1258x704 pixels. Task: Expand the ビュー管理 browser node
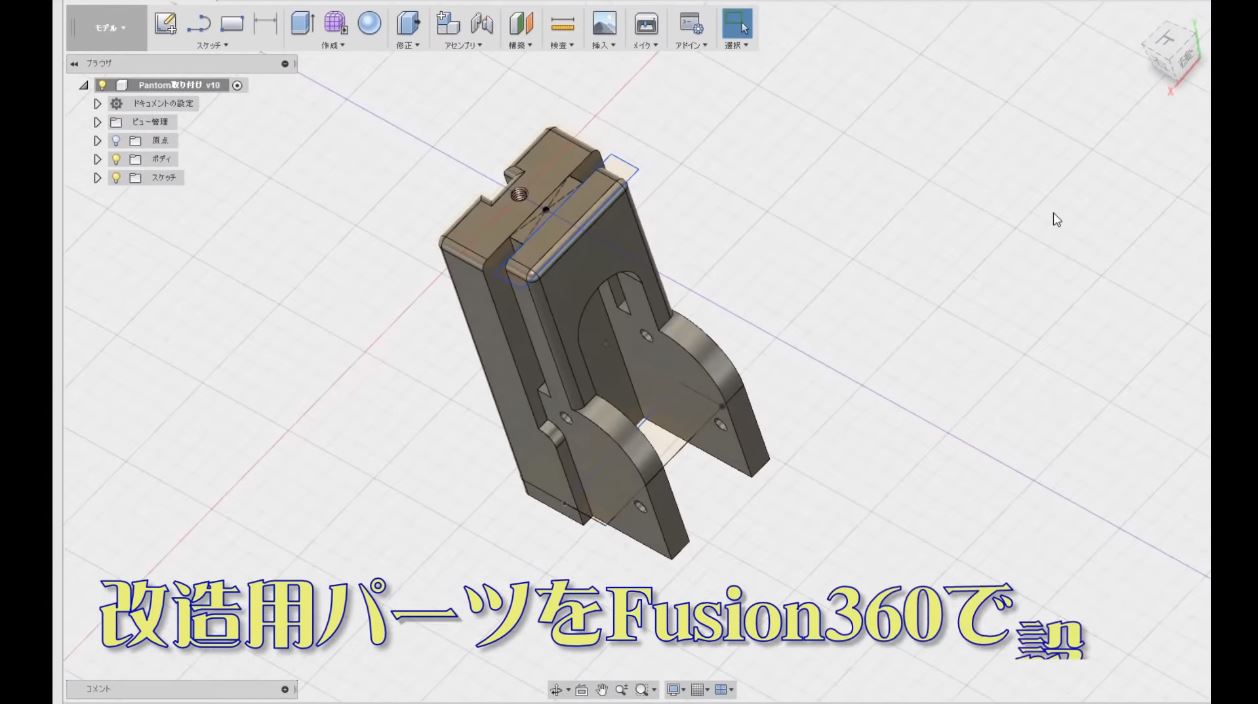tap(97, 121)
